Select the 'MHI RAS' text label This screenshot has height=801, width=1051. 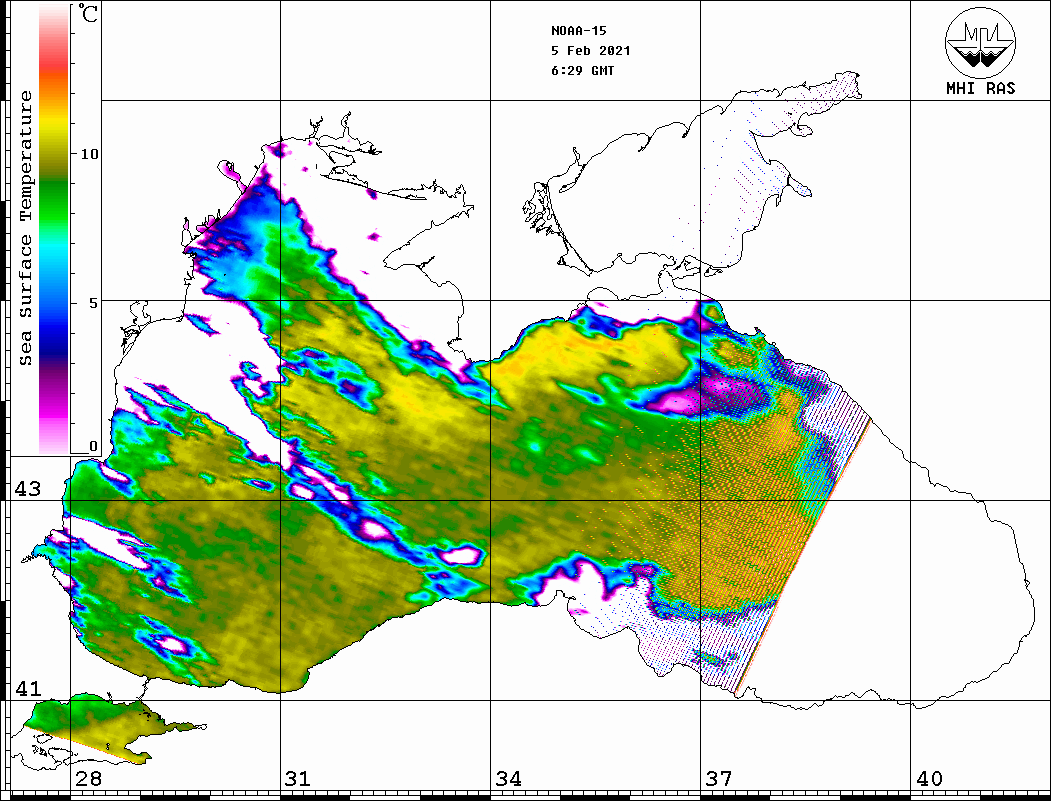(x=981, y=88)
